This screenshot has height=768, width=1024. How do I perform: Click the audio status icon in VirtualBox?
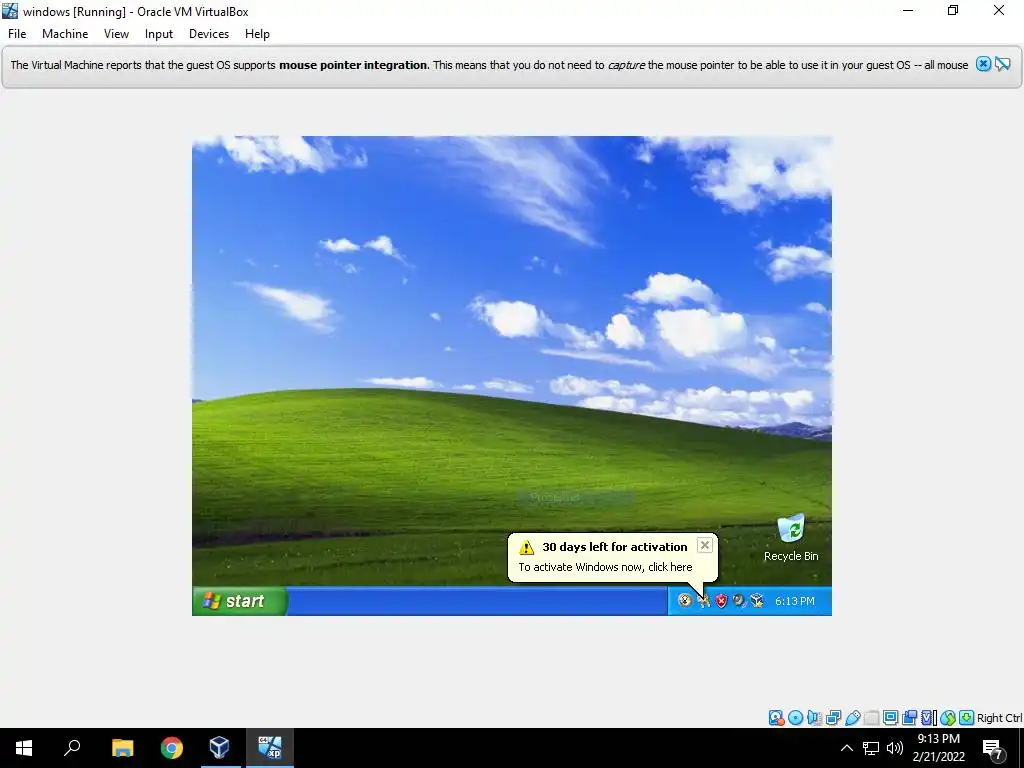coord(814,718)
